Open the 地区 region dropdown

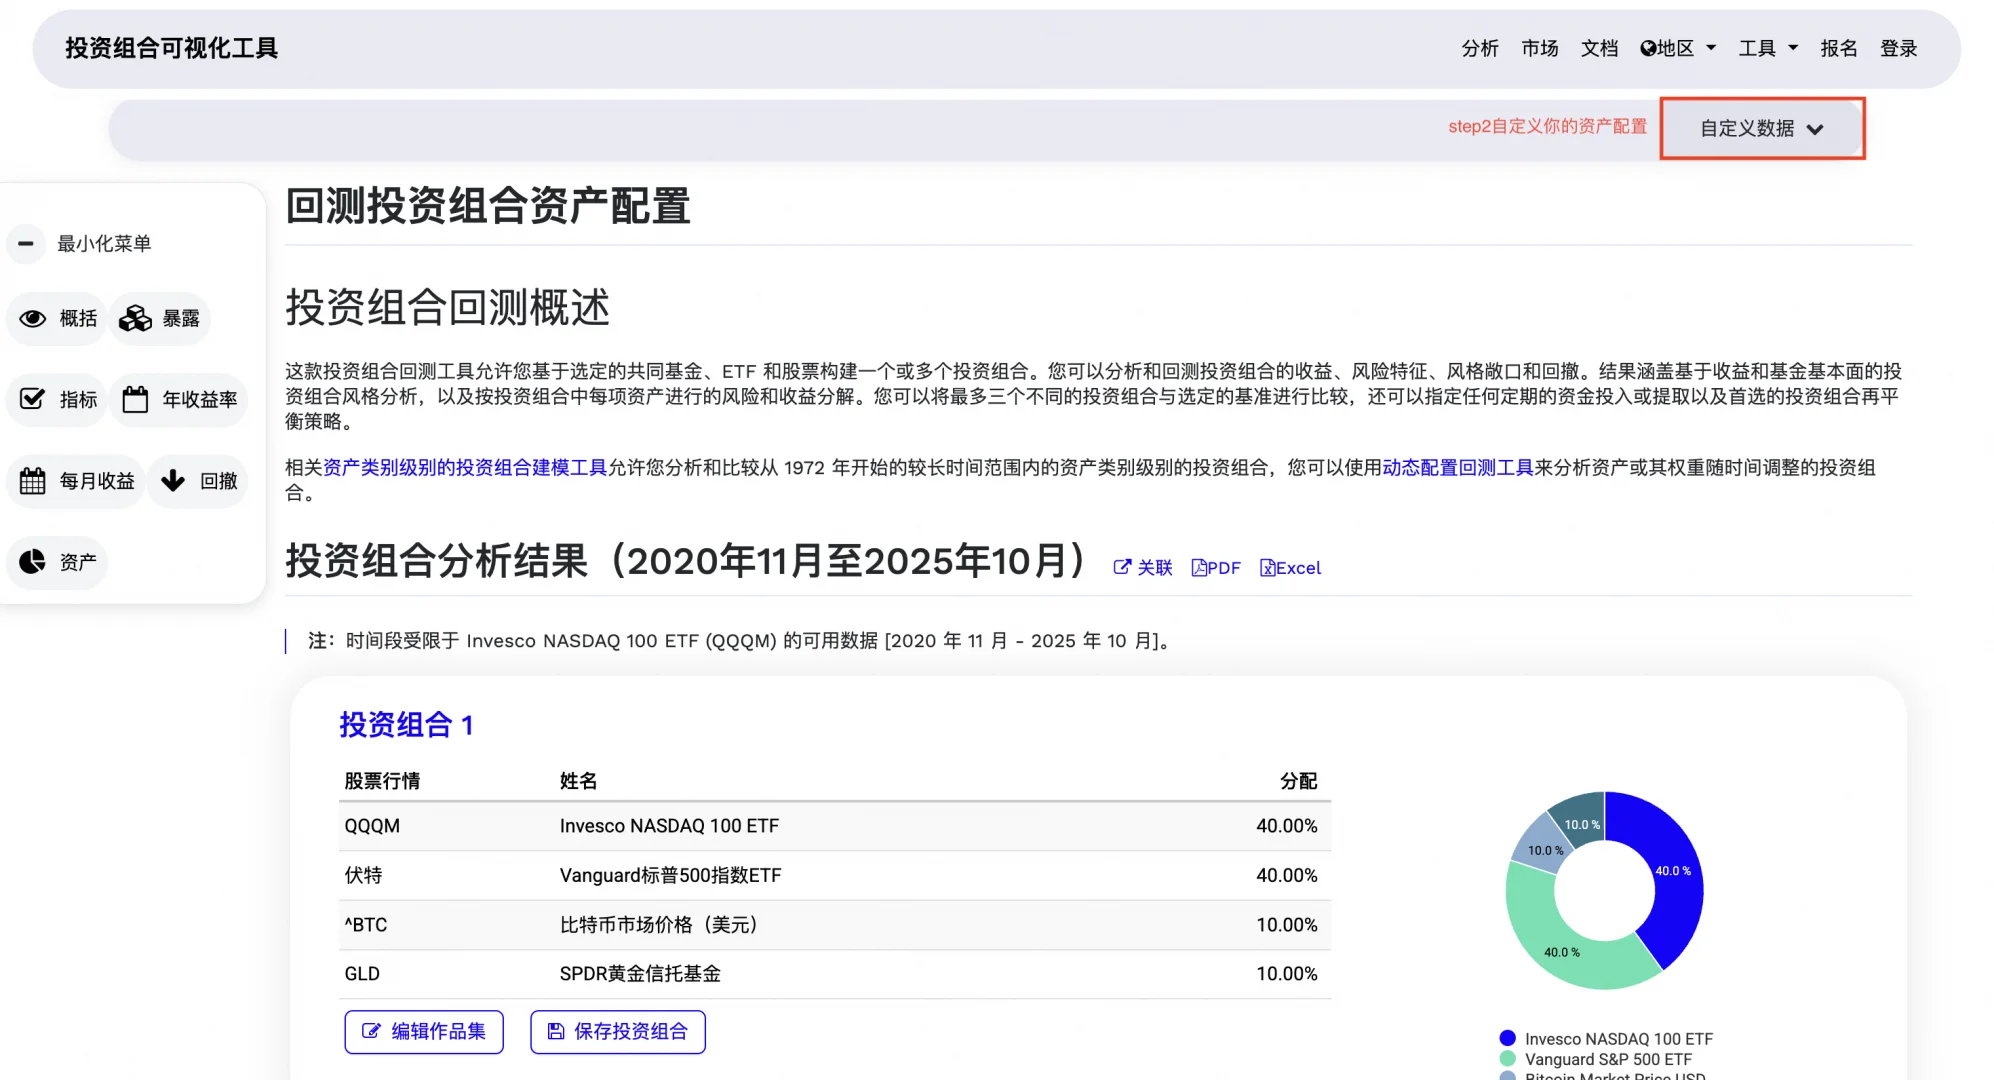[x=1677, y=47]
